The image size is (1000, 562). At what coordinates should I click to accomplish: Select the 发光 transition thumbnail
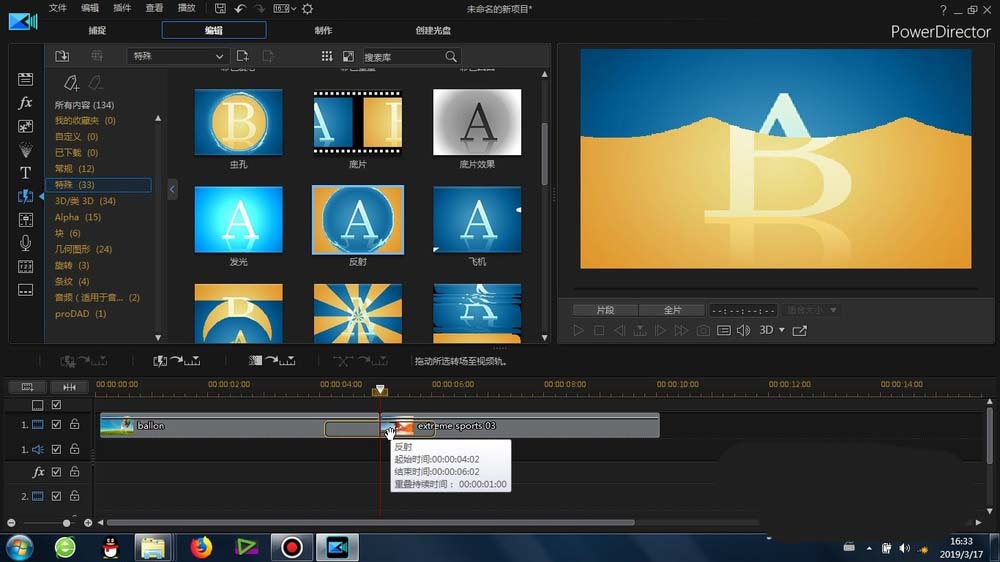(238, 220)
